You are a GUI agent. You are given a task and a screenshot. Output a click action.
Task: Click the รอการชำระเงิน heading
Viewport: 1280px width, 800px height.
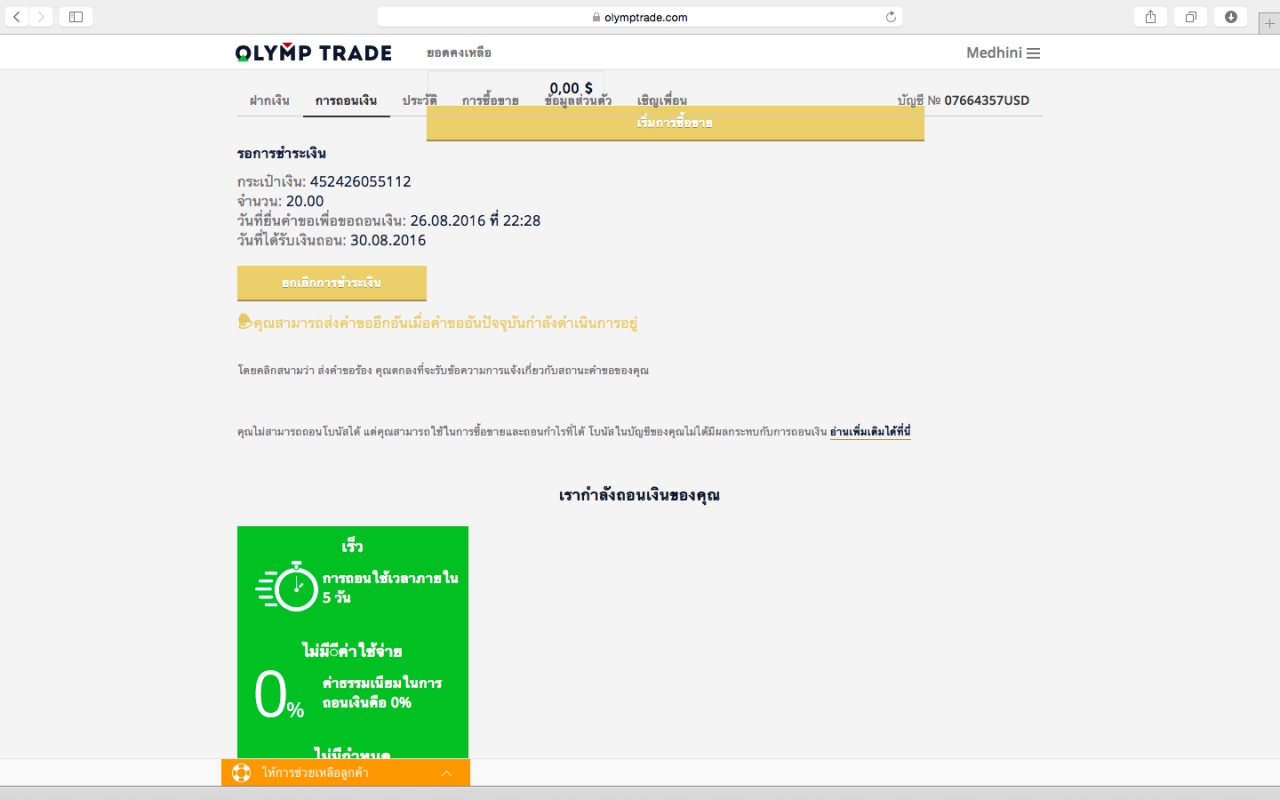(x=282, y=154)
